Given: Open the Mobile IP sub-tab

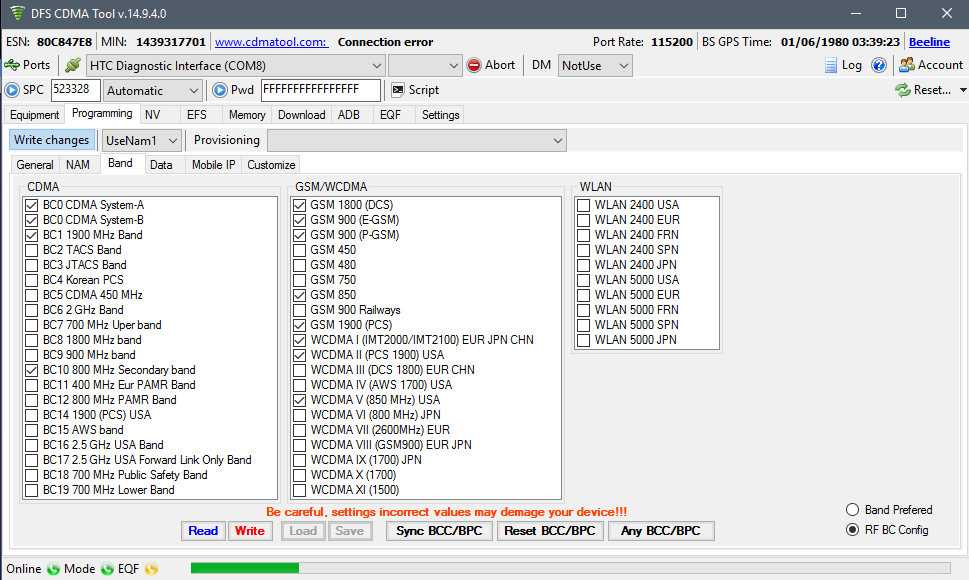Looking at the screenshot, I should (x=213, y=165).
